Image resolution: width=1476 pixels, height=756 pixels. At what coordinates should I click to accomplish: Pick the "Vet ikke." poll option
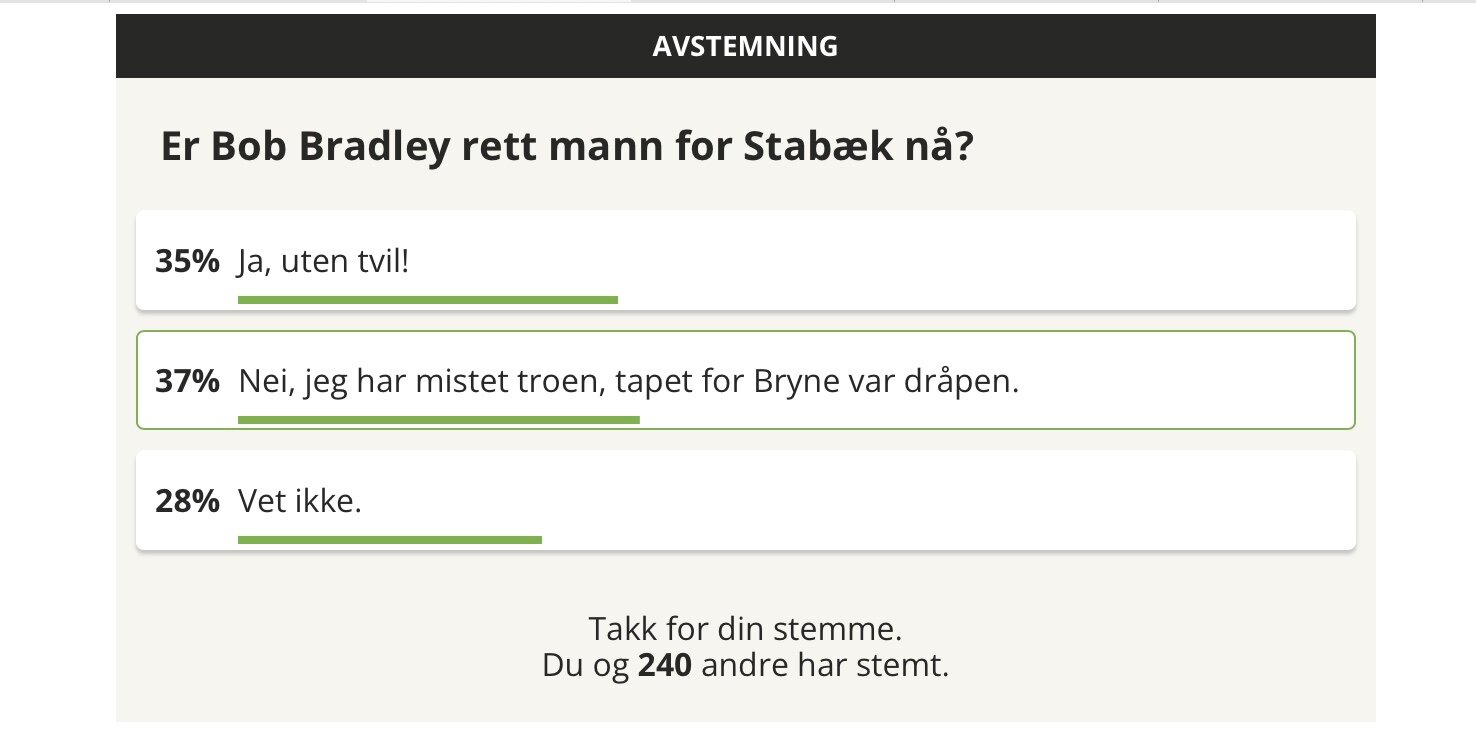tap(745, 500)
